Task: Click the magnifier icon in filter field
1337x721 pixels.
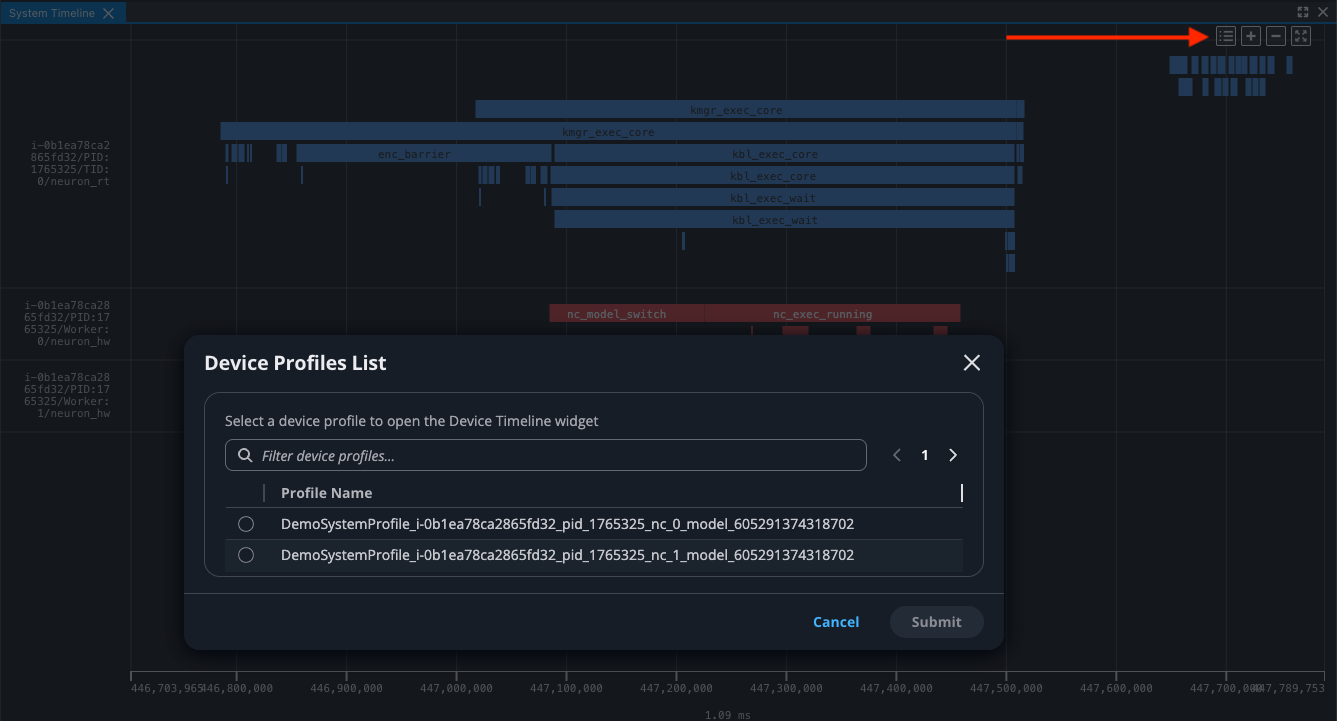Action: [x=244, y=454]
